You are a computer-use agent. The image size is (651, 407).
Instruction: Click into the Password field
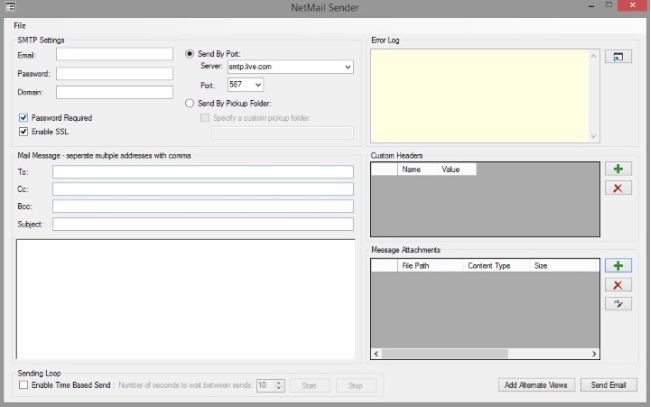[x=115, y=74]
